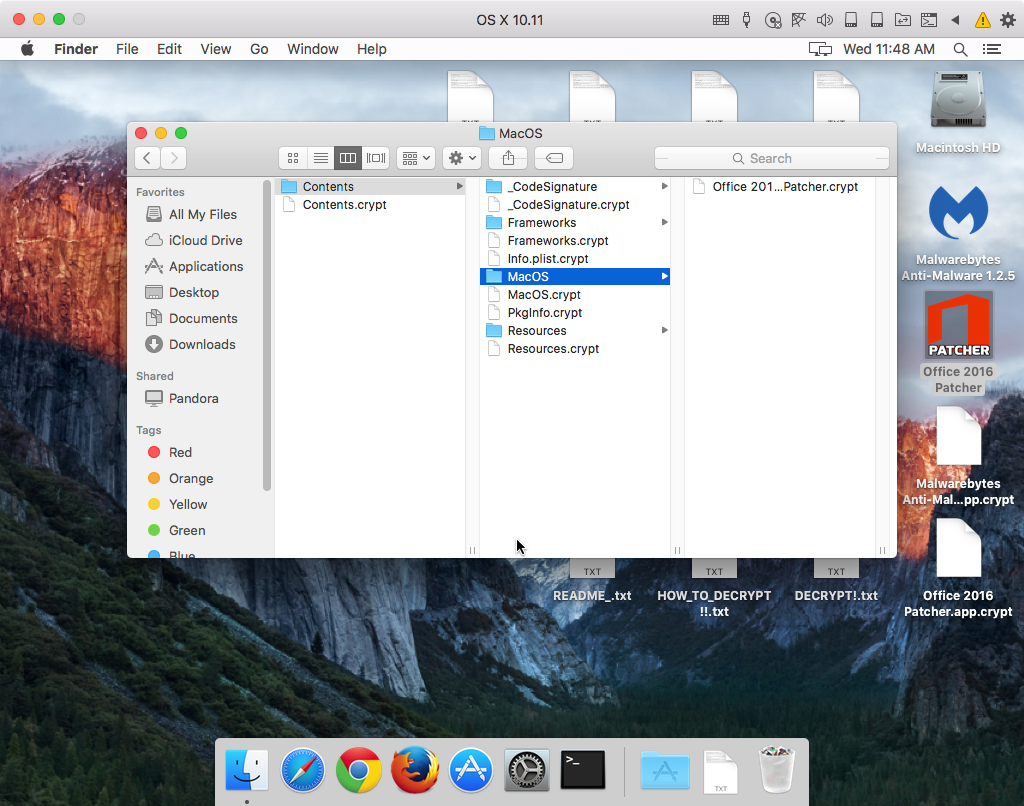Open Downloads in the sidebar
Screen dimensions: 1024x806
190,344
